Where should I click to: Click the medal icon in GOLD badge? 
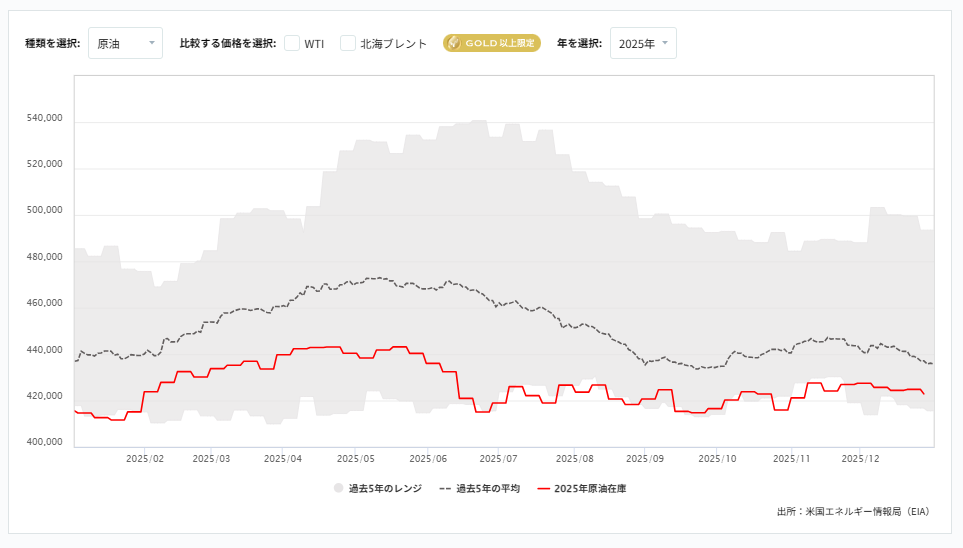pyautogui.click(x=454, y=43)
